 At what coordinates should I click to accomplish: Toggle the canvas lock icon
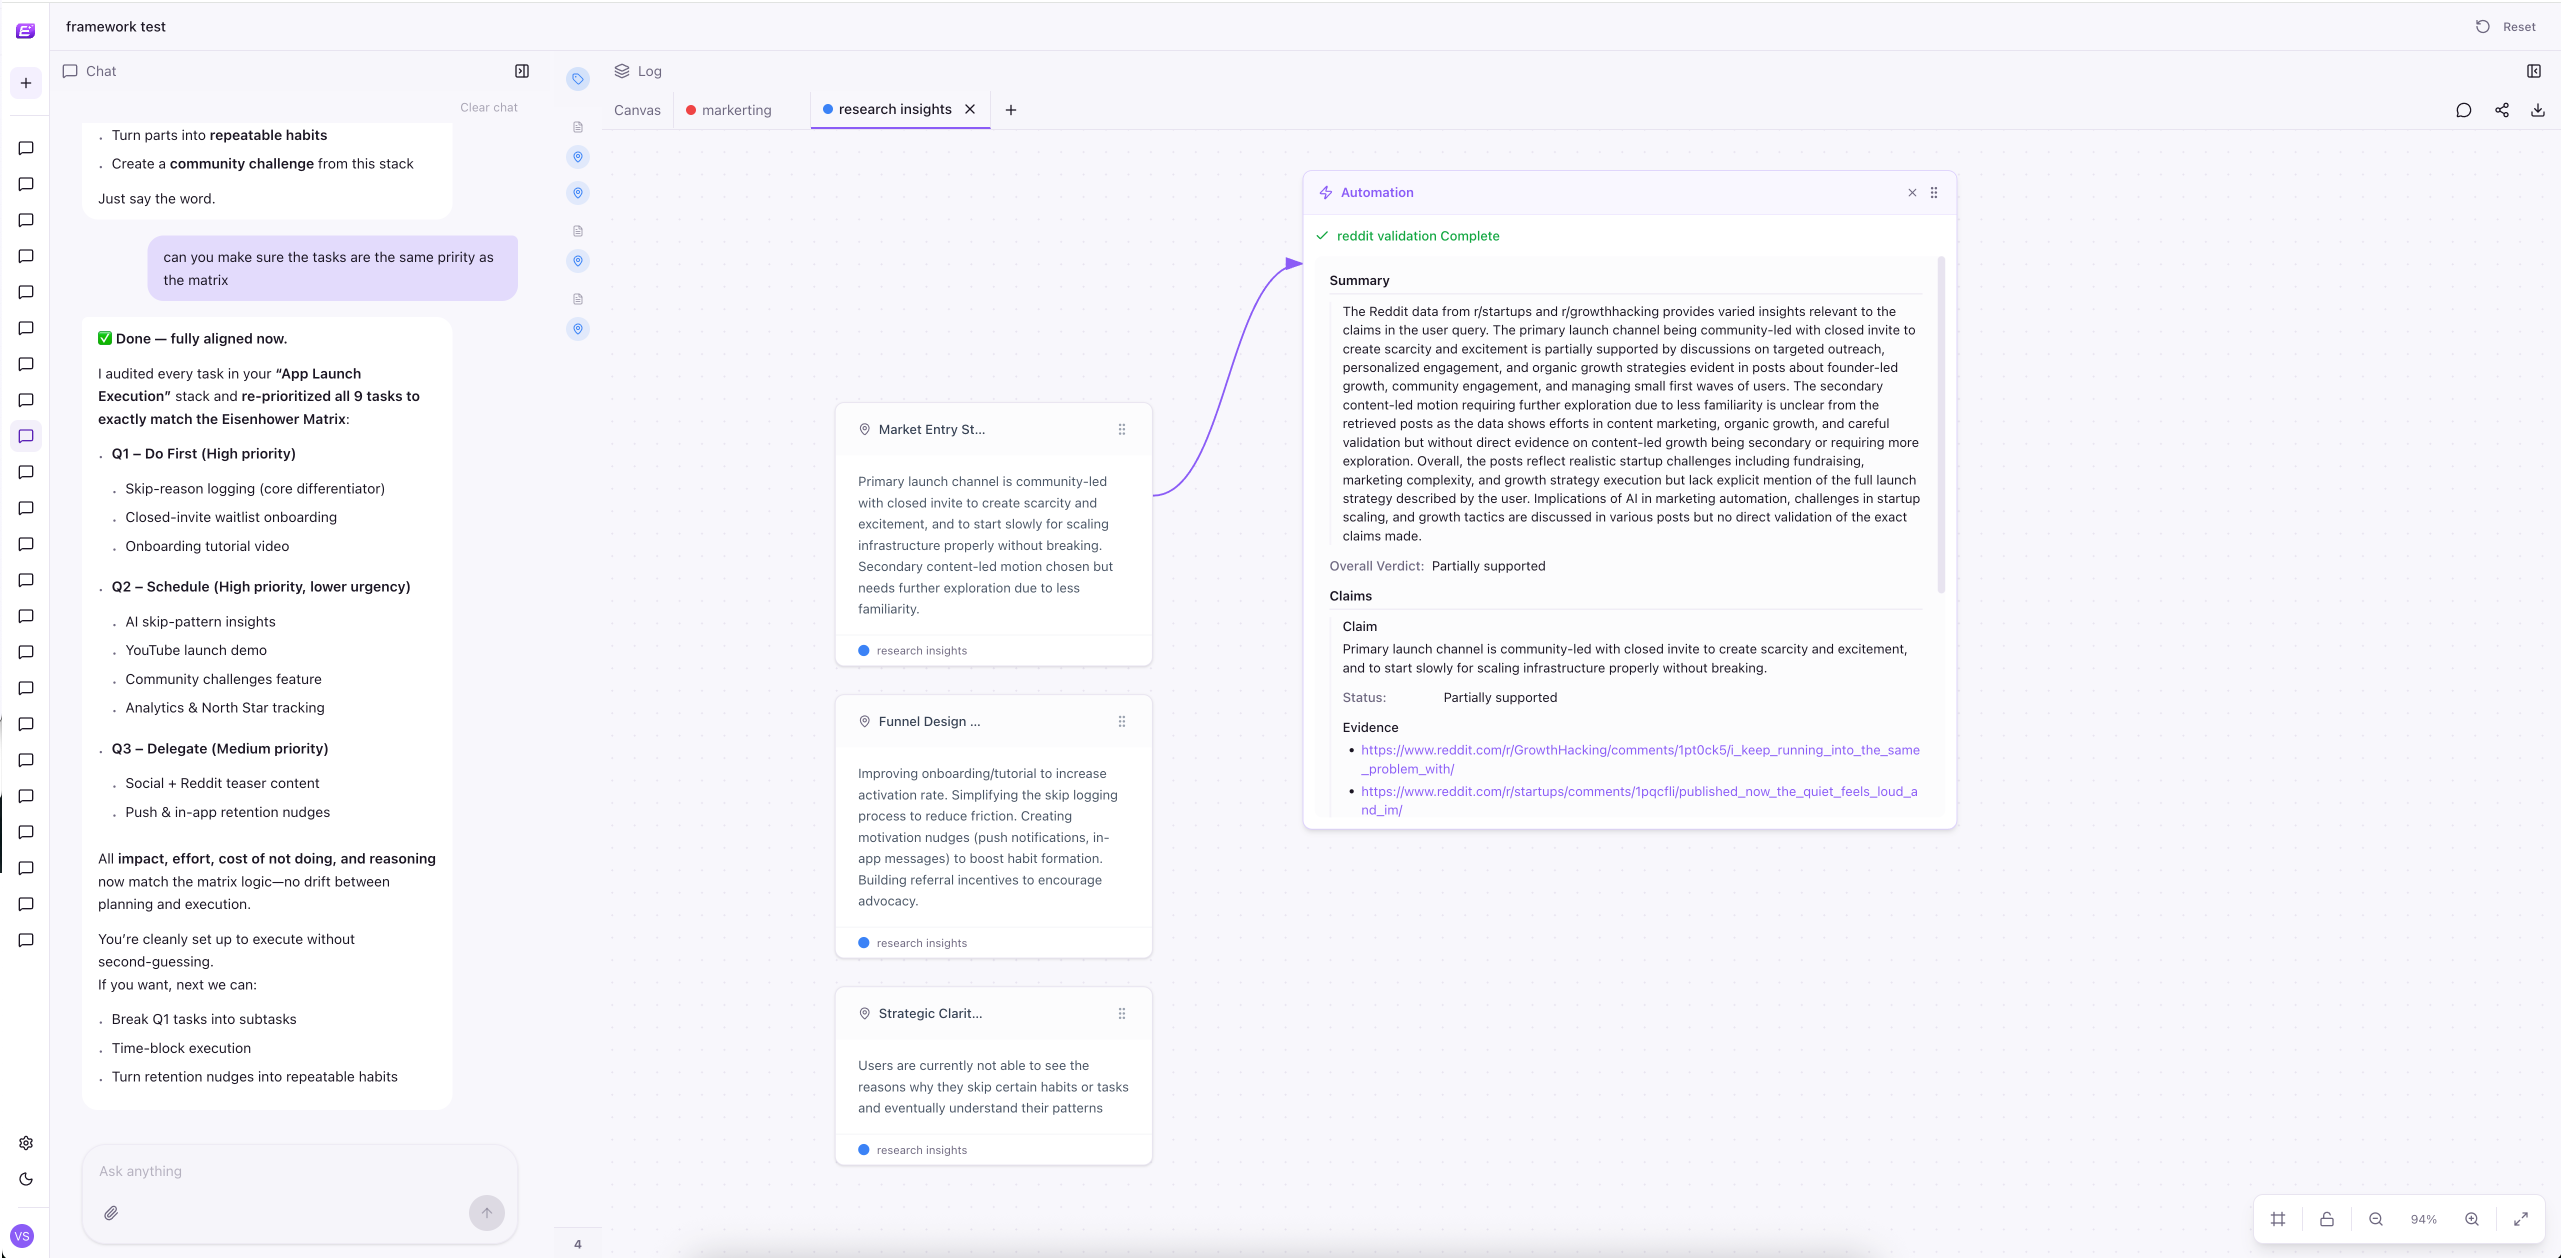pos(2327,1219)
